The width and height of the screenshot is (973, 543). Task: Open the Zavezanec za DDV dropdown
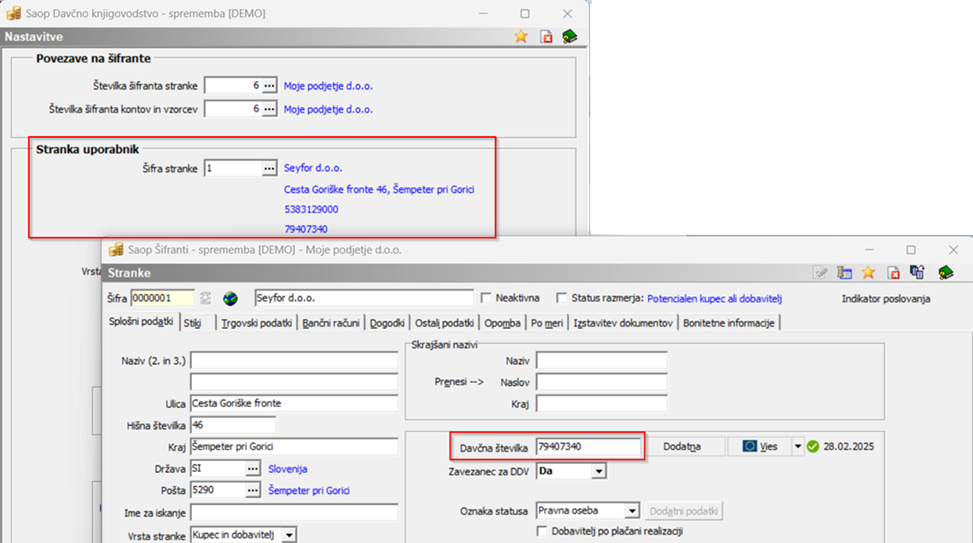(598, 472)
